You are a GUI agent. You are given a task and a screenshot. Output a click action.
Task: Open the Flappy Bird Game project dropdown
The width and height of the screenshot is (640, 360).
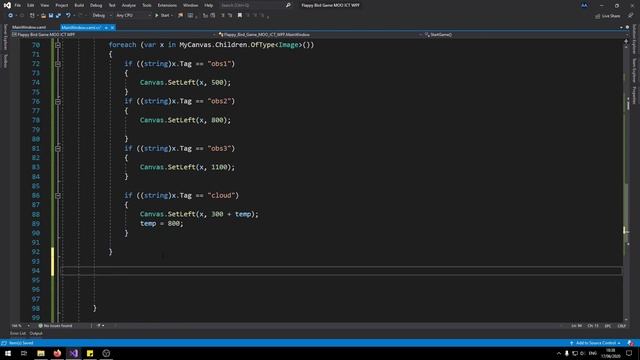113,35
